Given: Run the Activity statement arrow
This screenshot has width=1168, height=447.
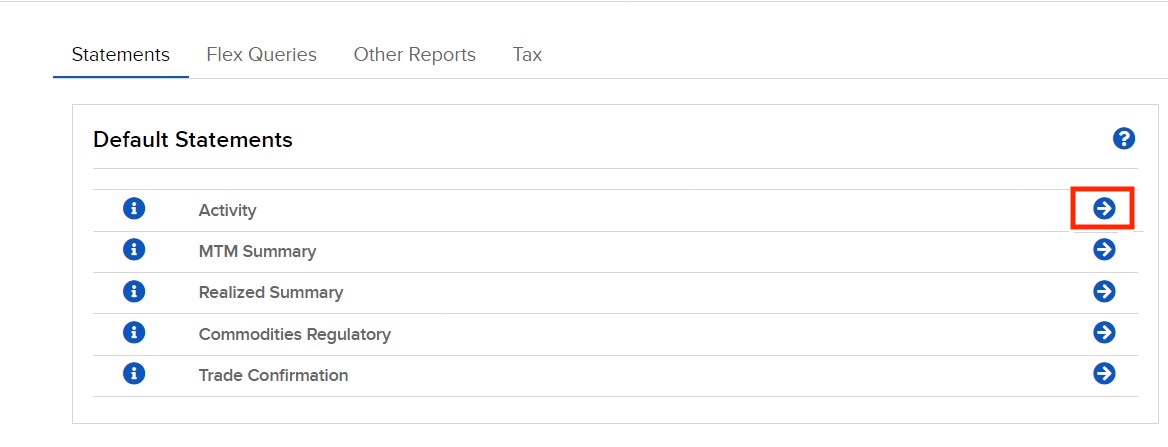Looking at the screenshot, I should [1104, 209].
